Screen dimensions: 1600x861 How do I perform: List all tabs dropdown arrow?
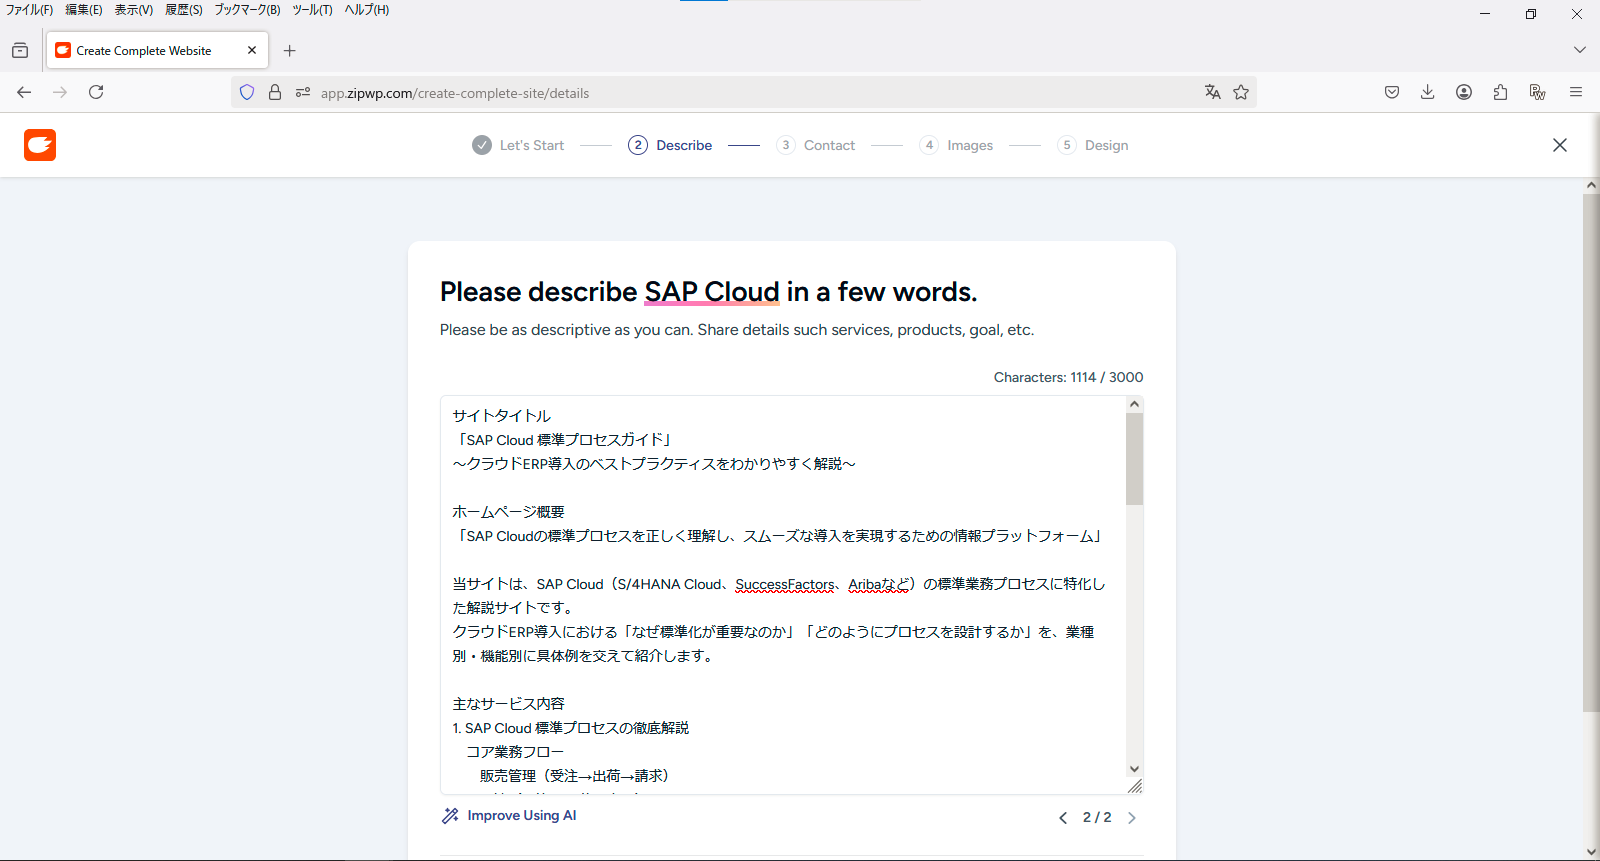(1580, 50)
